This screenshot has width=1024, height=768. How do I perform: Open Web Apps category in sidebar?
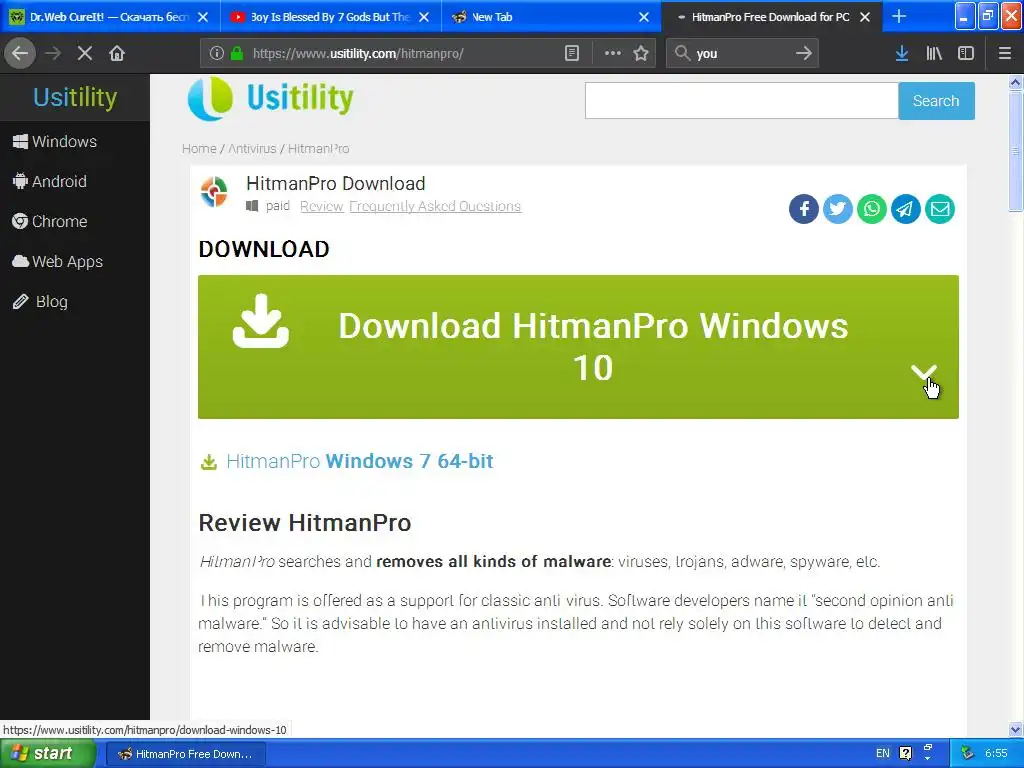pyautogui.click(x=57, y=261)
